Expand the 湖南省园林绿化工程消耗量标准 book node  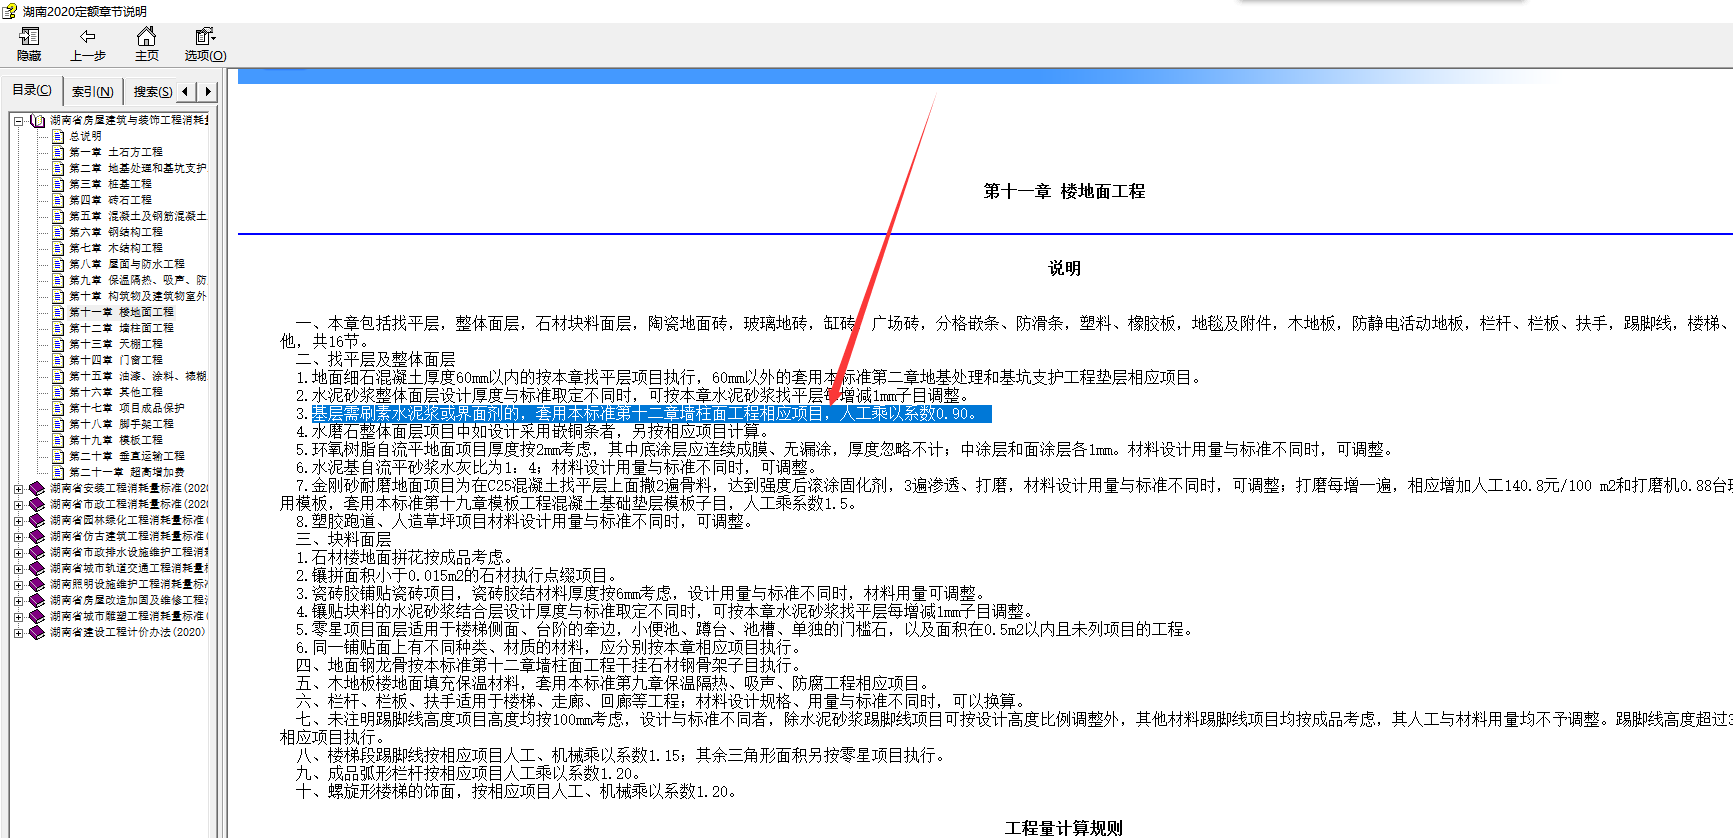click(18, 521)
